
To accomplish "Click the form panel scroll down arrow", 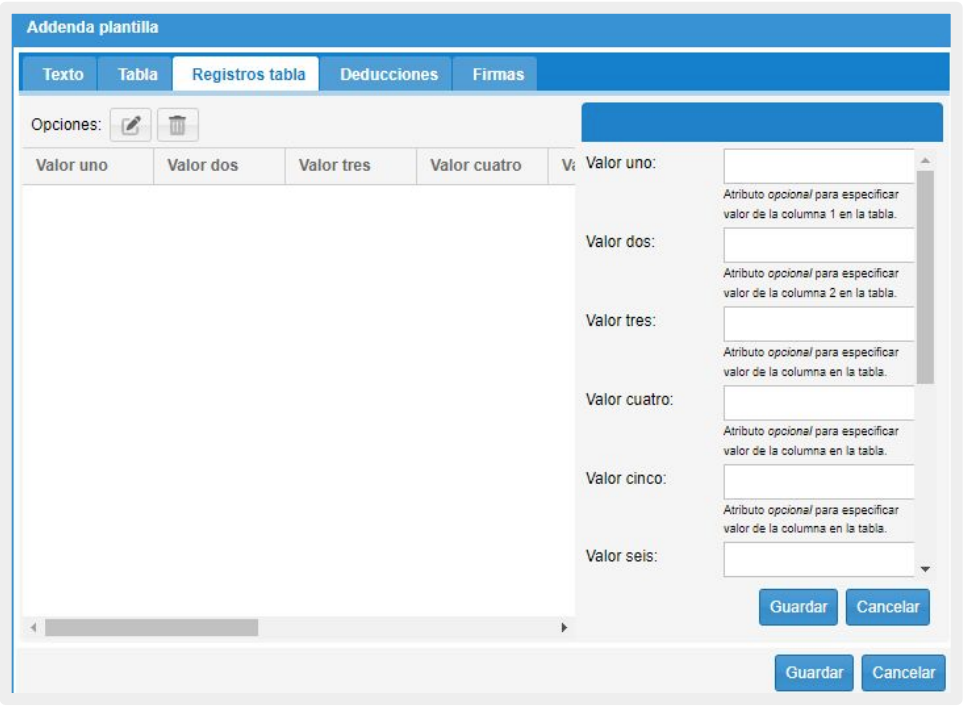I will (x=924, y=570).
